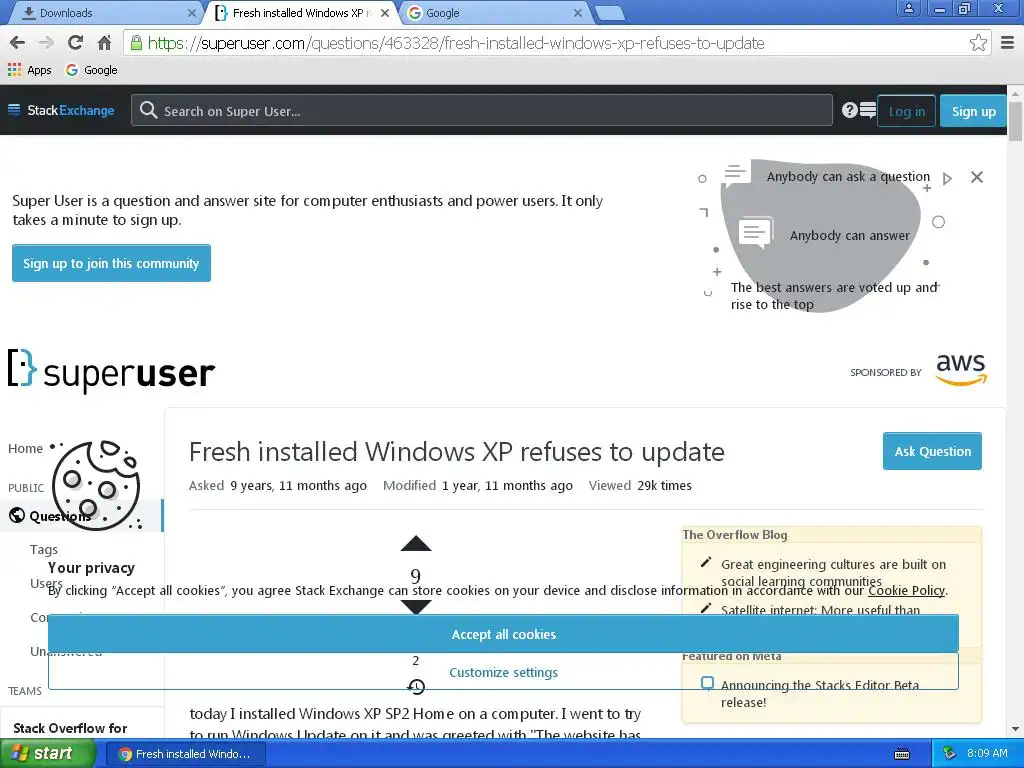Open Great engineering cultures blog link
1024x768 pixels.
point(833,573)
